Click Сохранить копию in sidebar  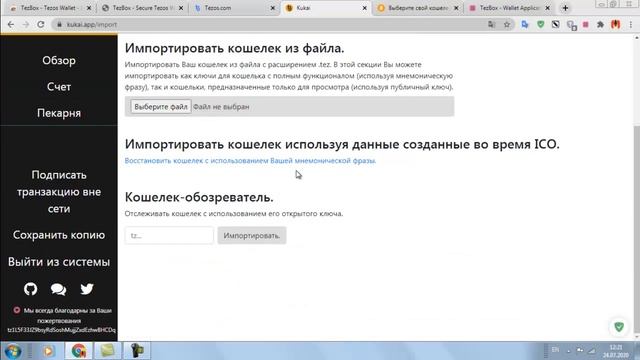[x=59, y=235]
